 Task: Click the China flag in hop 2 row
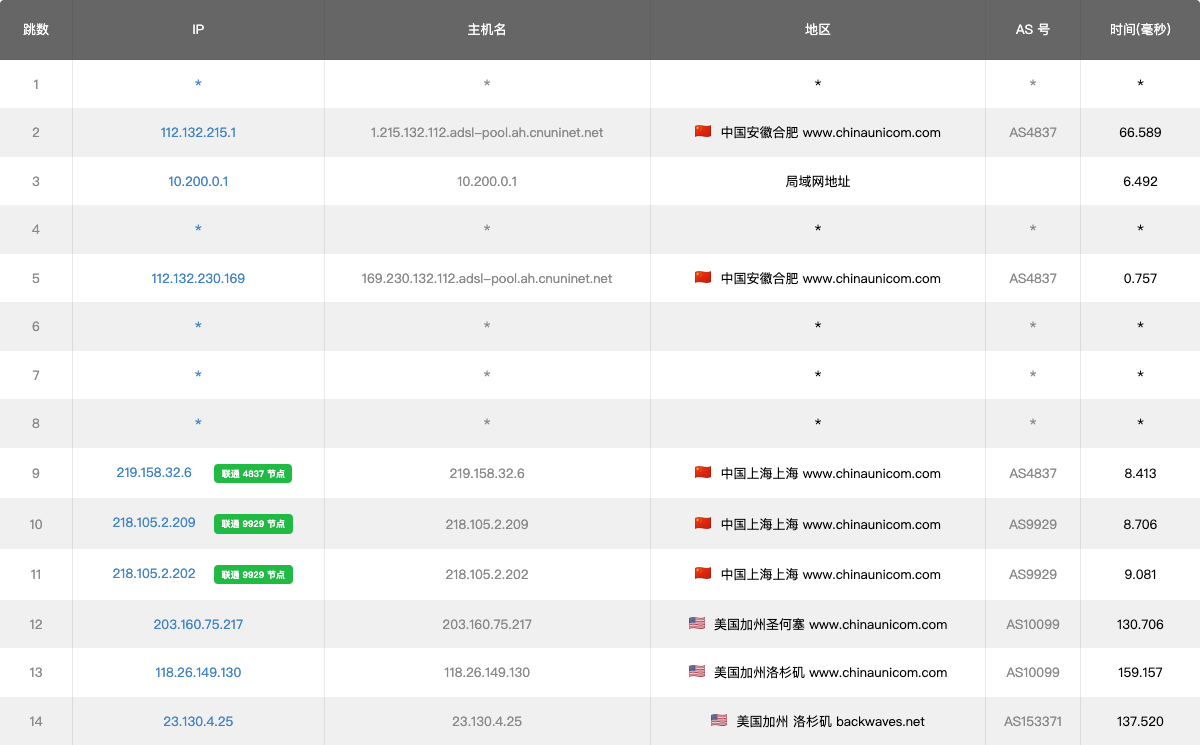tap(703, 131)
